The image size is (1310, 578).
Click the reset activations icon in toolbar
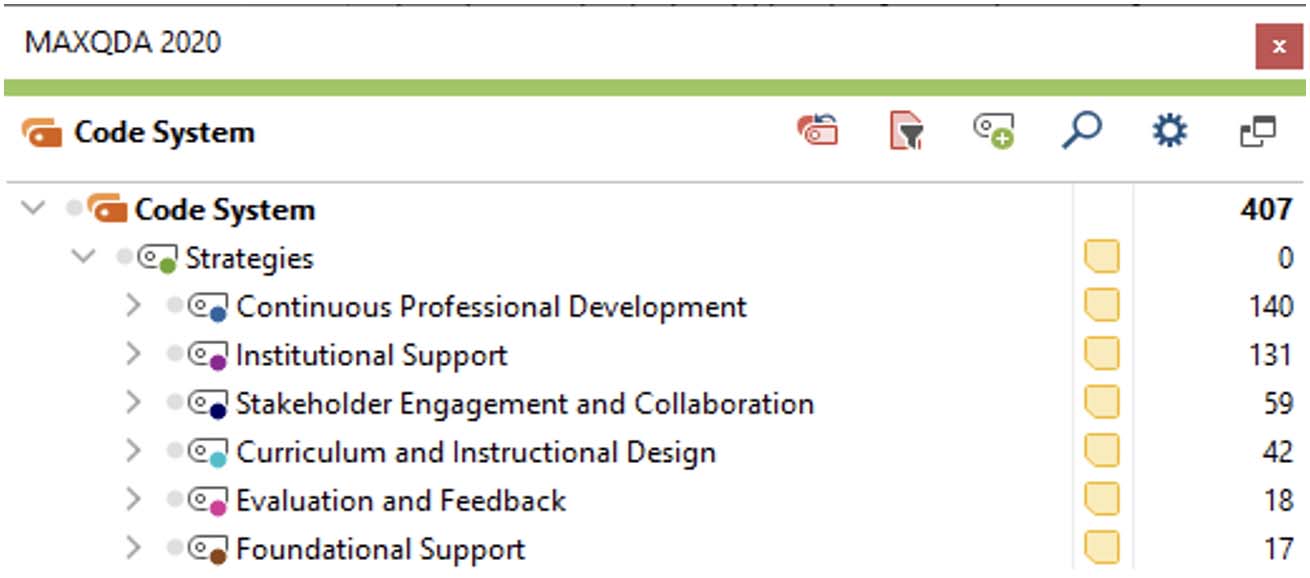tap(818, 132)
